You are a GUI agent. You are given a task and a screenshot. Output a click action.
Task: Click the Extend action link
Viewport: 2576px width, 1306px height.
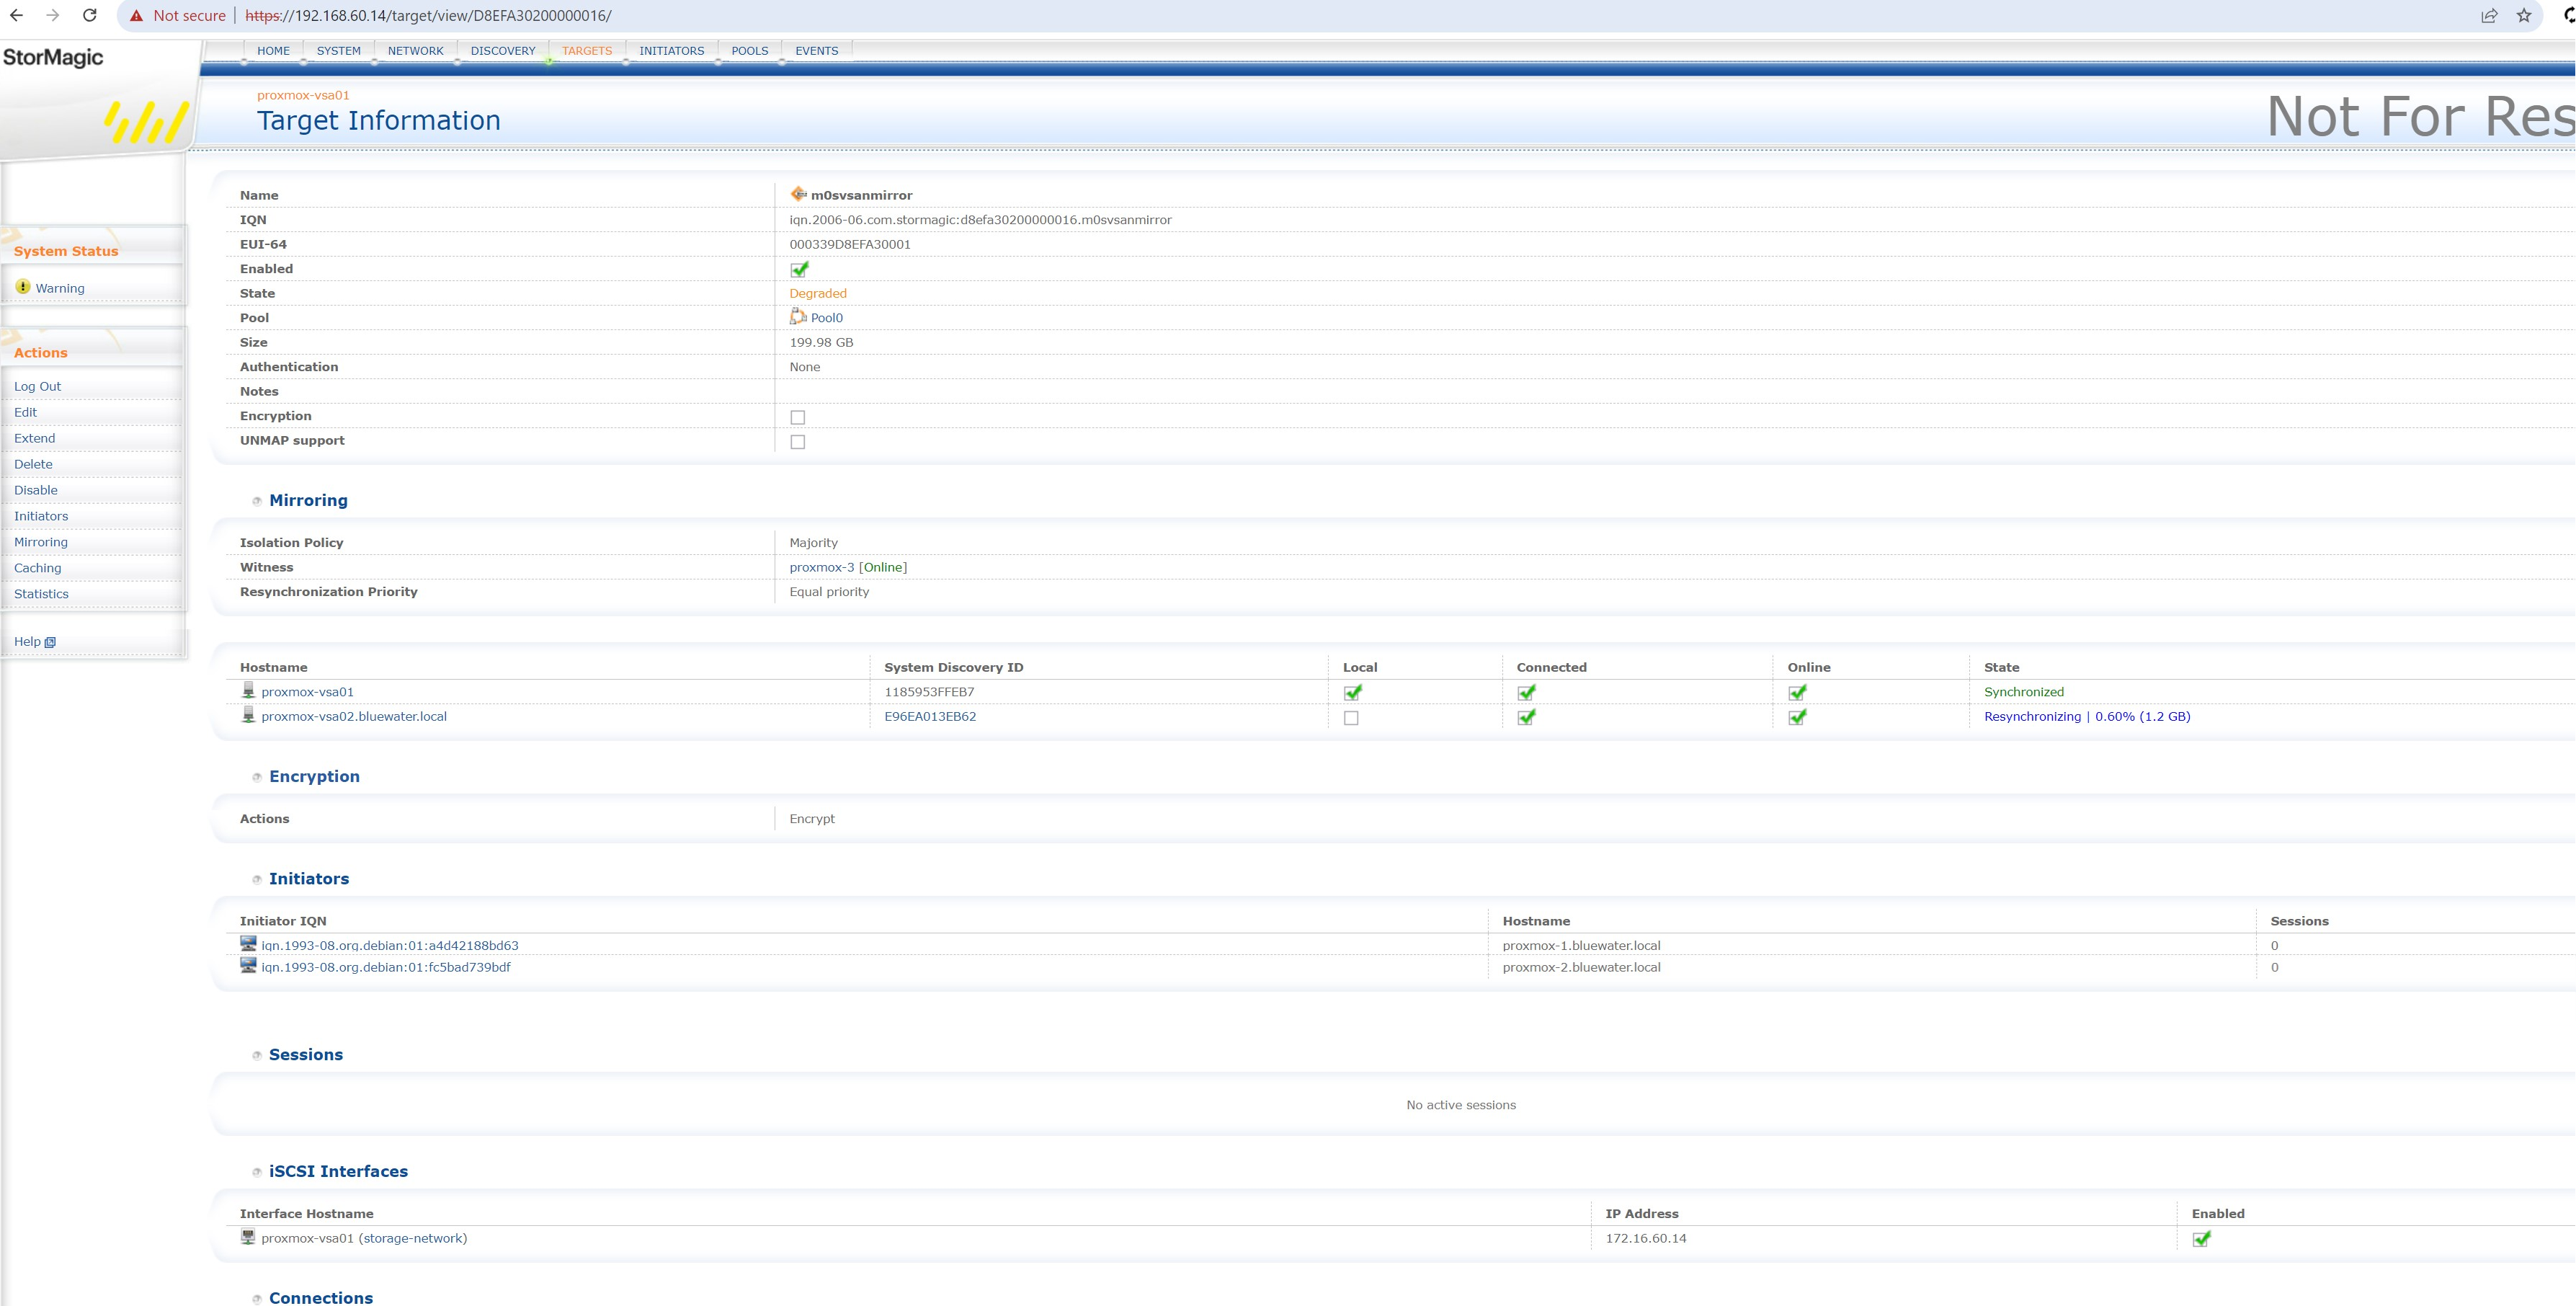[x=34, y=438]
